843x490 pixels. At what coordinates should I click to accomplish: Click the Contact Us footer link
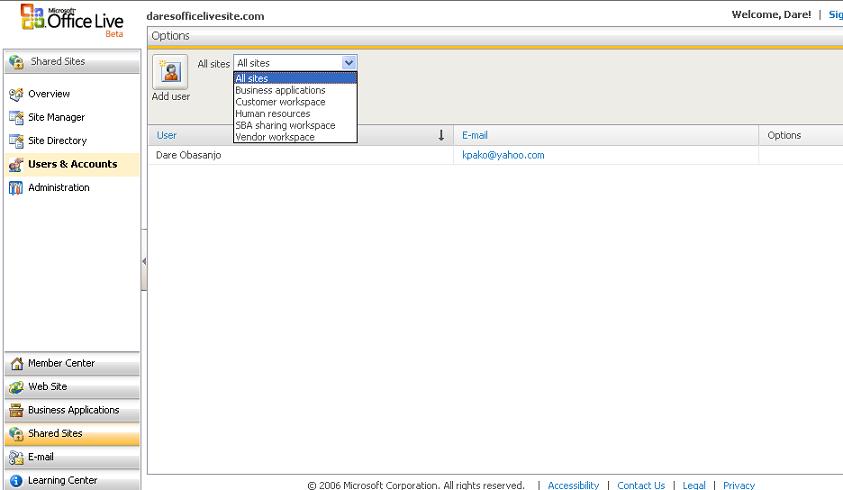(641, 485)
